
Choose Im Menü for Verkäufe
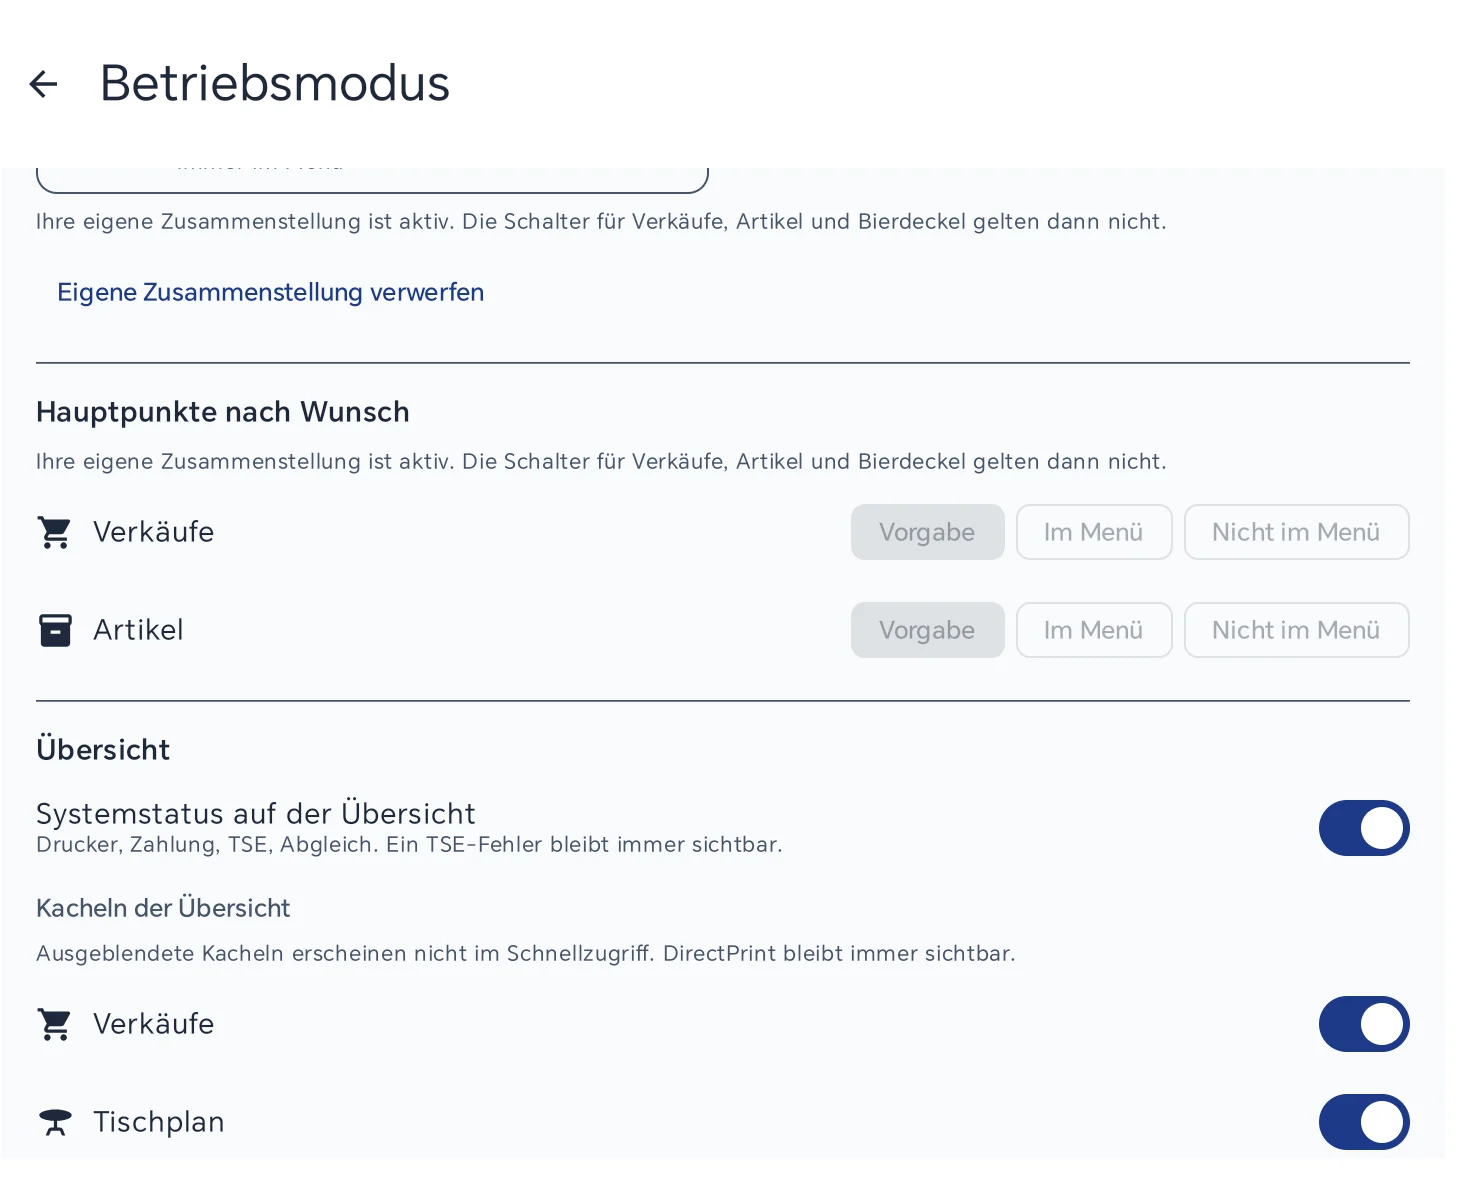(1094, 532)
